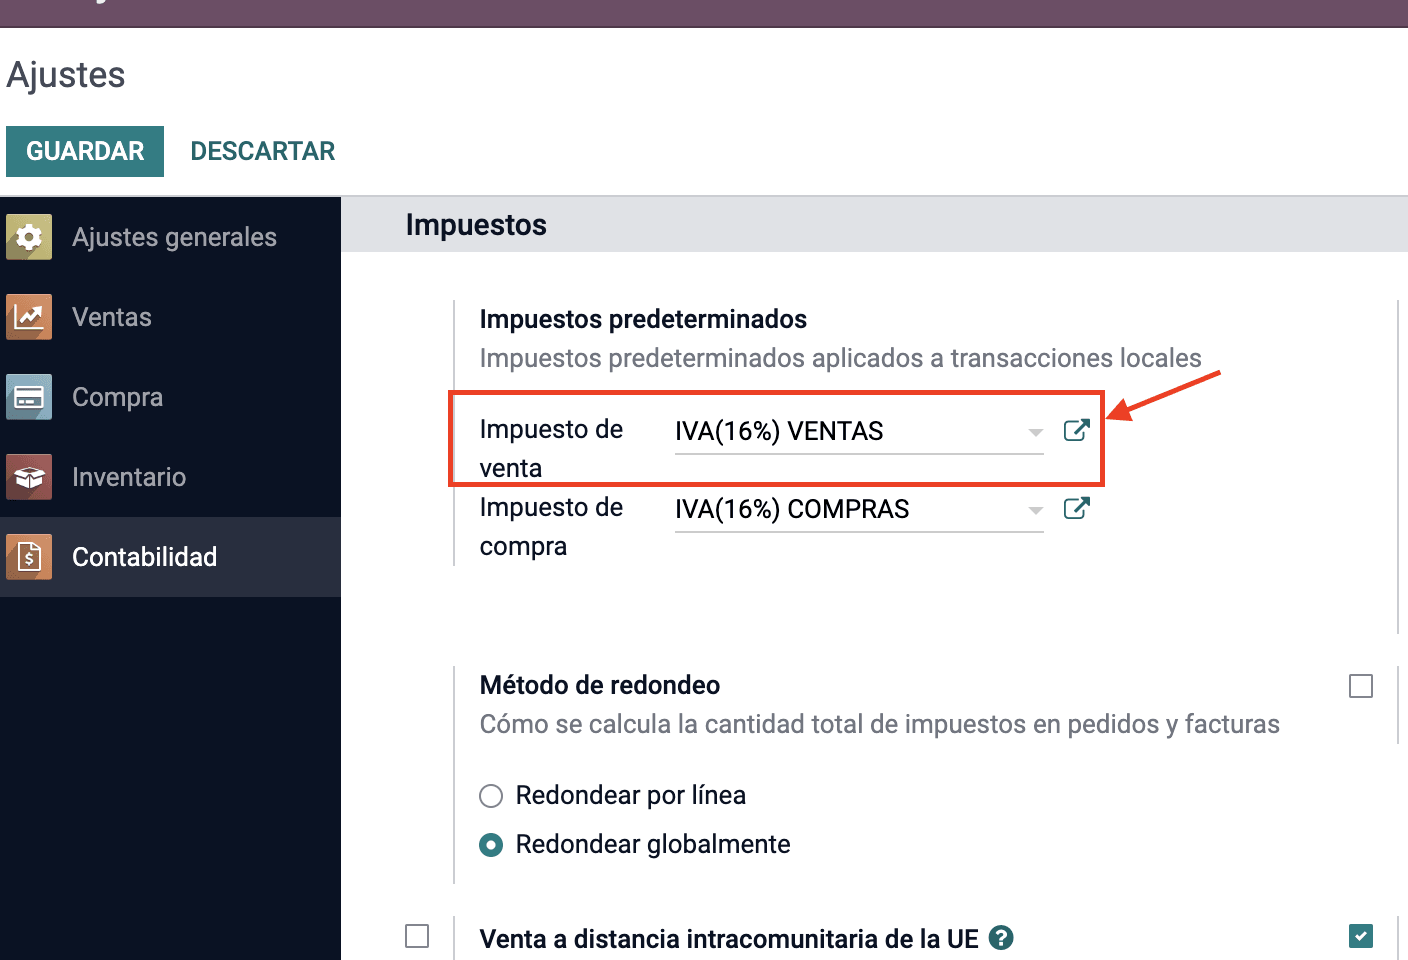The image size is (1408, 960).
Task: Select Redondear globalmente option
Action: coord(491,845)
